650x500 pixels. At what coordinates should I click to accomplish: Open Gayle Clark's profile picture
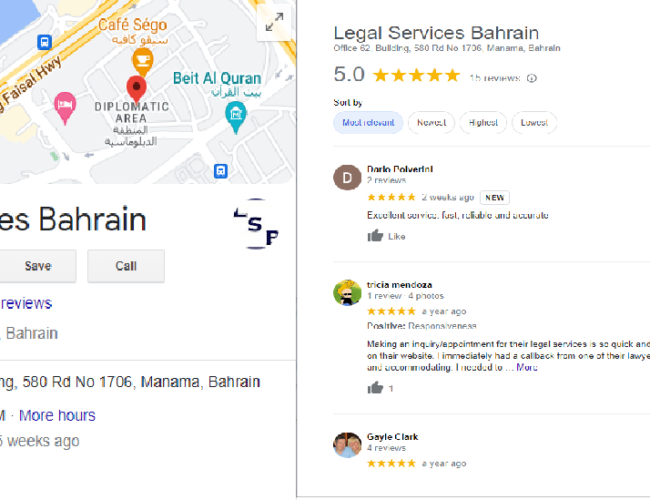click(x=347, y=445)
